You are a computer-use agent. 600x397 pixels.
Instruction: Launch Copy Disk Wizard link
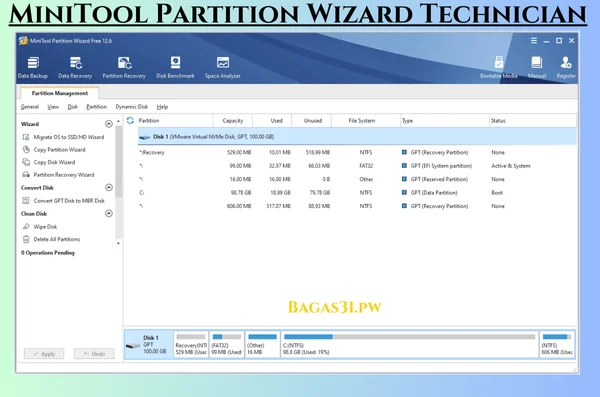click(x=54, y=162)
